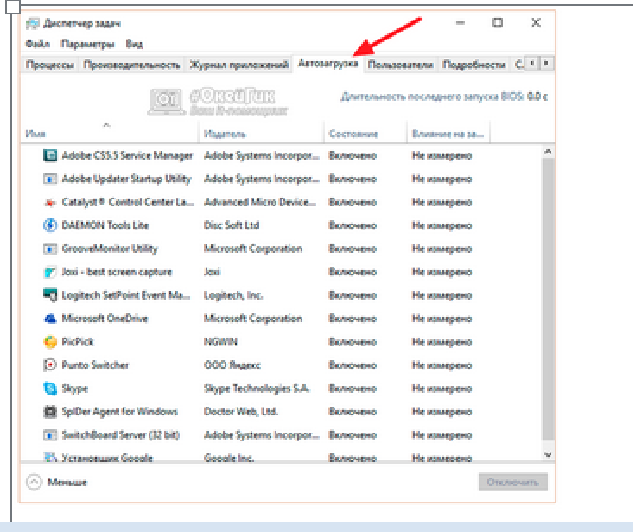Select the Punto Switcher name text

click(x=95, y=365)
